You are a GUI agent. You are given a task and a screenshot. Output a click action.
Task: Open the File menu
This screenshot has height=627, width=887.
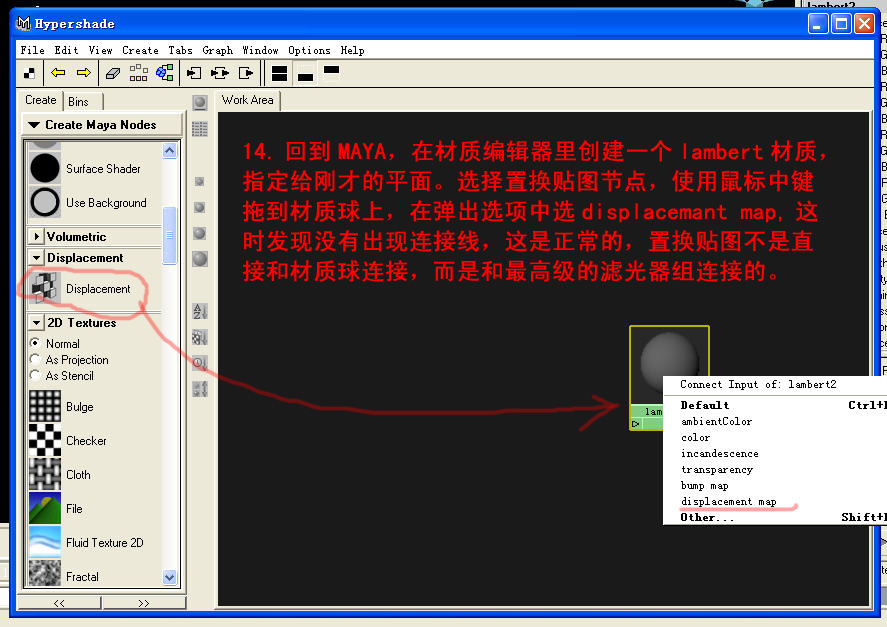32,50
